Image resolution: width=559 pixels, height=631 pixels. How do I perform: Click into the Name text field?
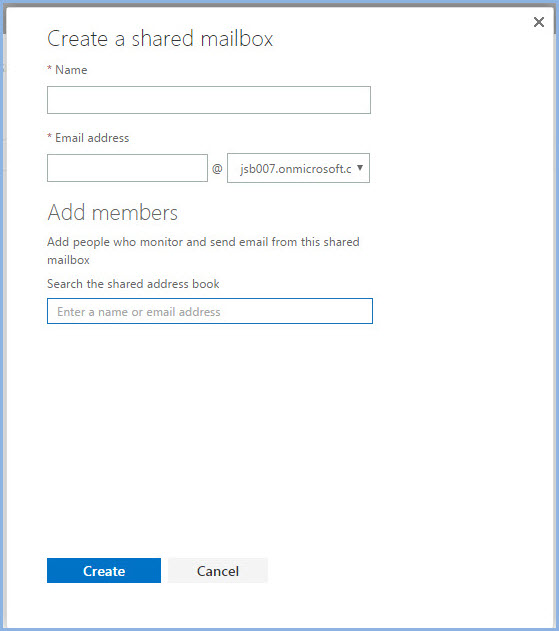208,100
